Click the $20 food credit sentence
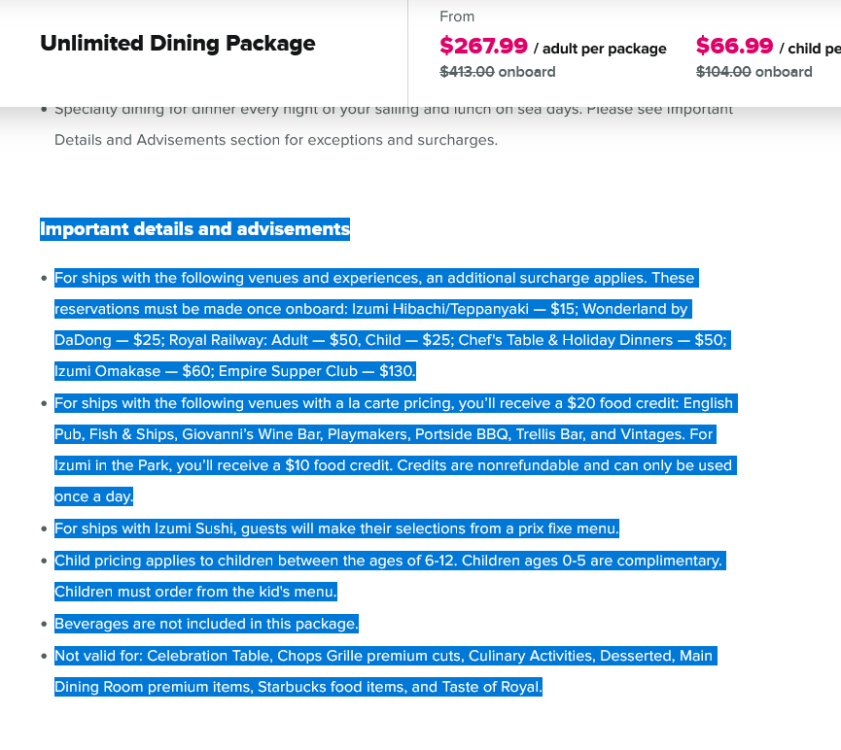Viewport: 841px width, 750px height. pyautogui.click(x=396, y=403)
